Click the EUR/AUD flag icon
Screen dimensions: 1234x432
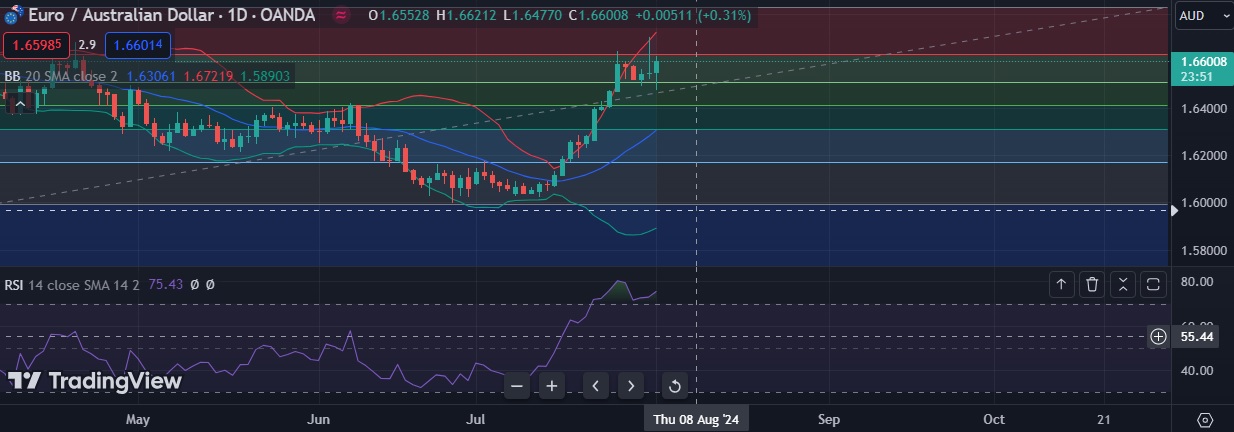coord(15,15)
